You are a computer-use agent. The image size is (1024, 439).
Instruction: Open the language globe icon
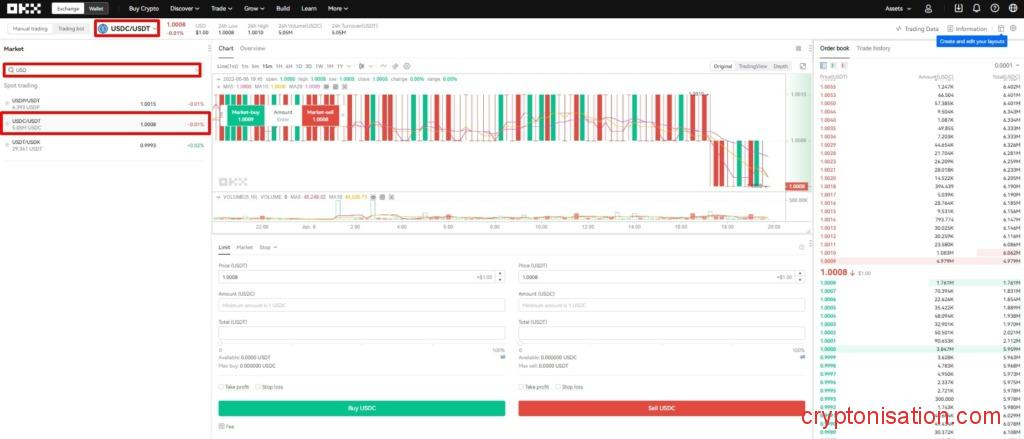[1012, 8]
